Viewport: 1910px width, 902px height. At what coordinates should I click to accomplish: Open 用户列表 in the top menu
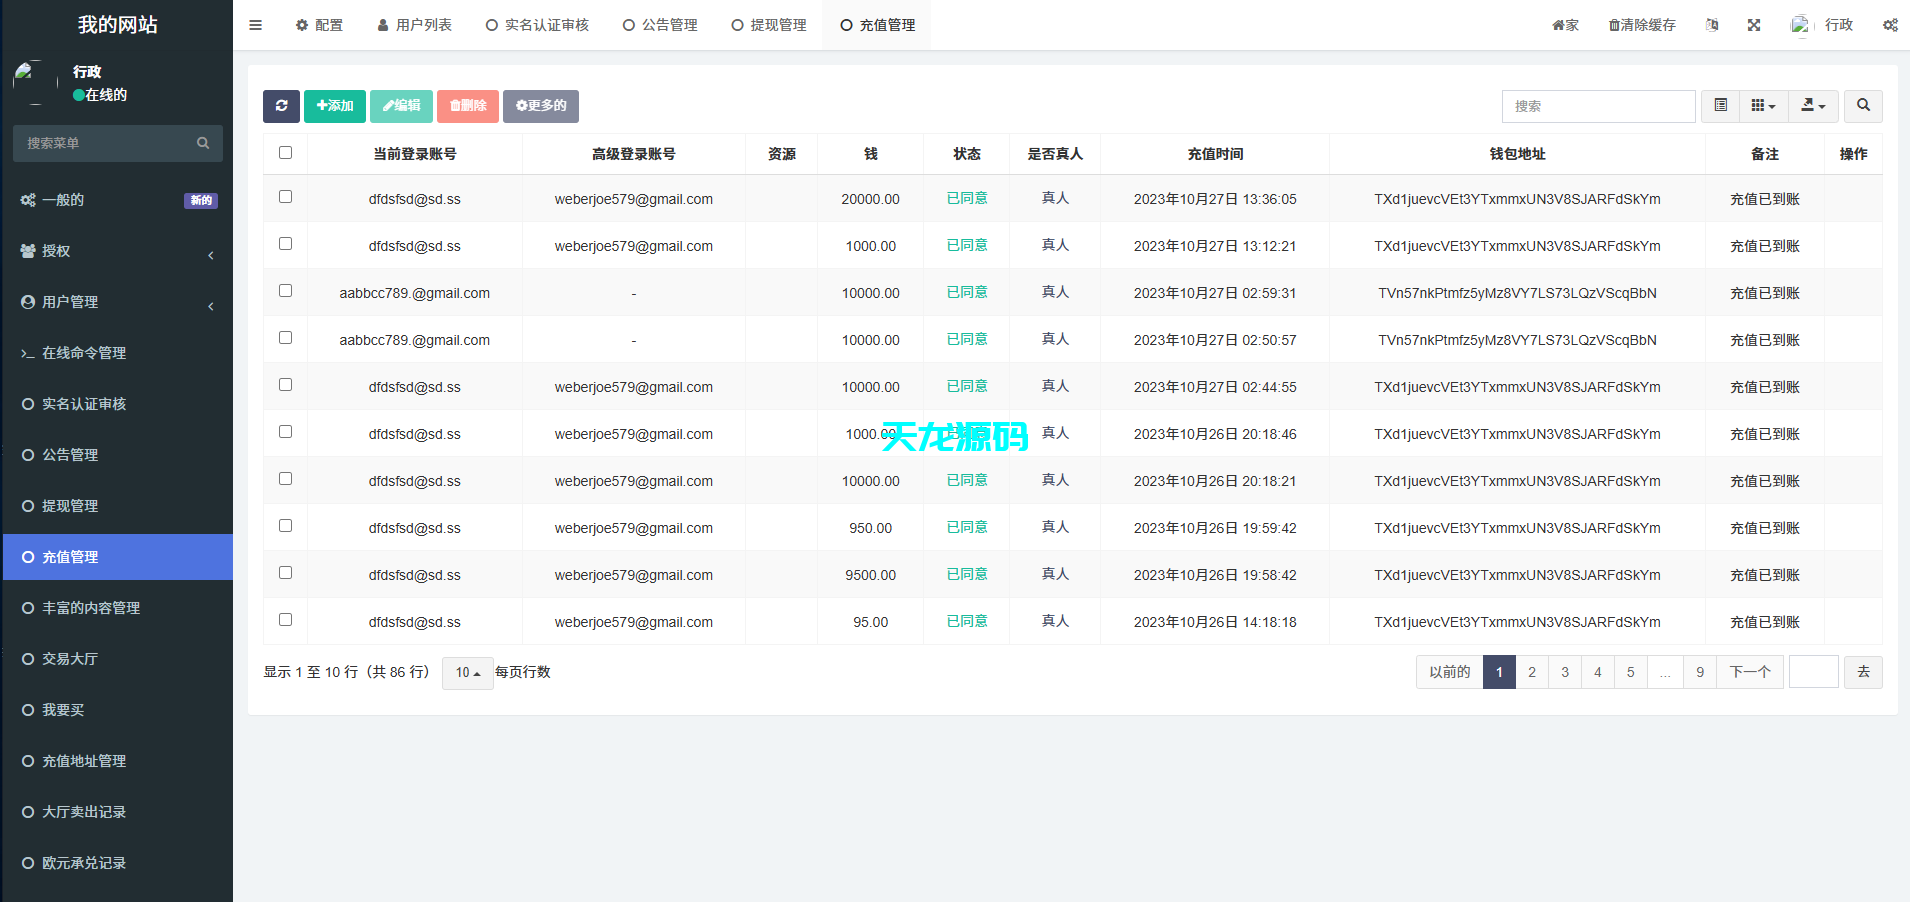pos(414,24)
